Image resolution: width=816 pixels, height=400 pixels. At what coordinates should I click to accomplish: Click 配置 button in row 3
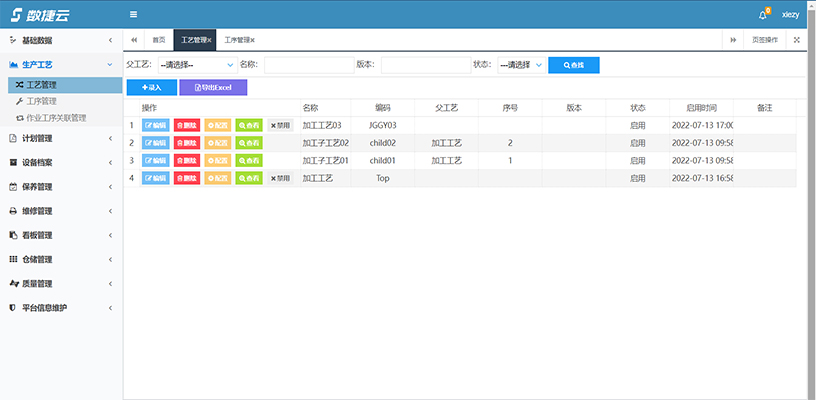217,161
